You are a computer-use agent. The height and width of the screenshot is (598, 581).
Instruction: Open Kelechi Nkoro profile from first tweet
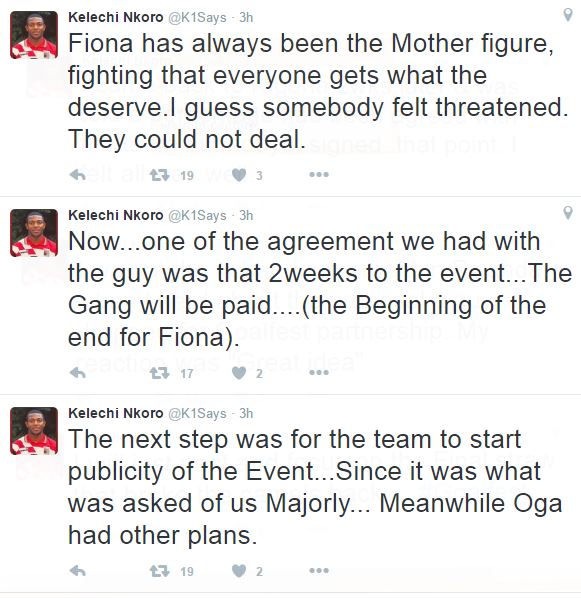point(116,18)
